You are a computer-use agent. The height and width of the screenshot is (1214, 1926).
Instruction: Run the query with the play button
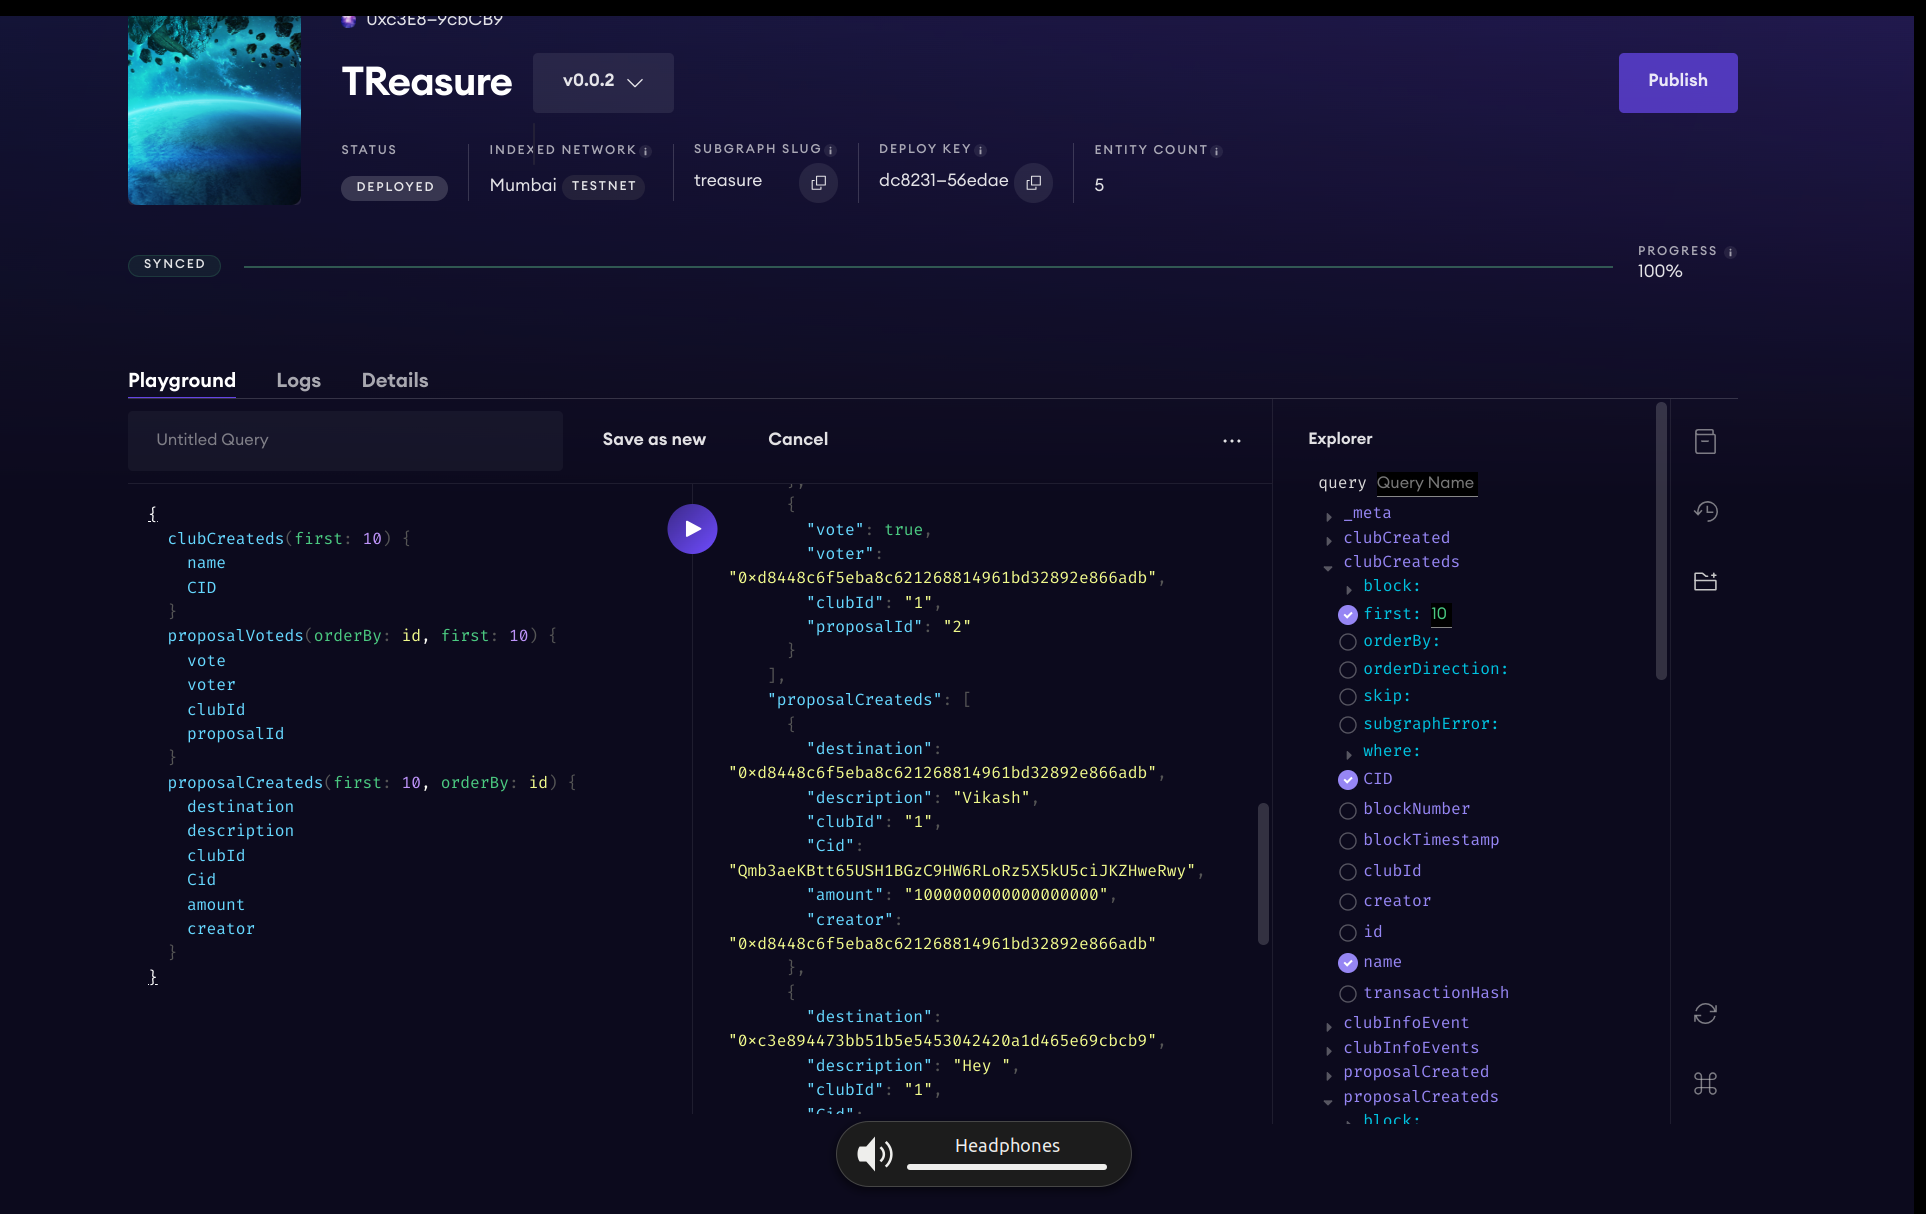point(692,529)
